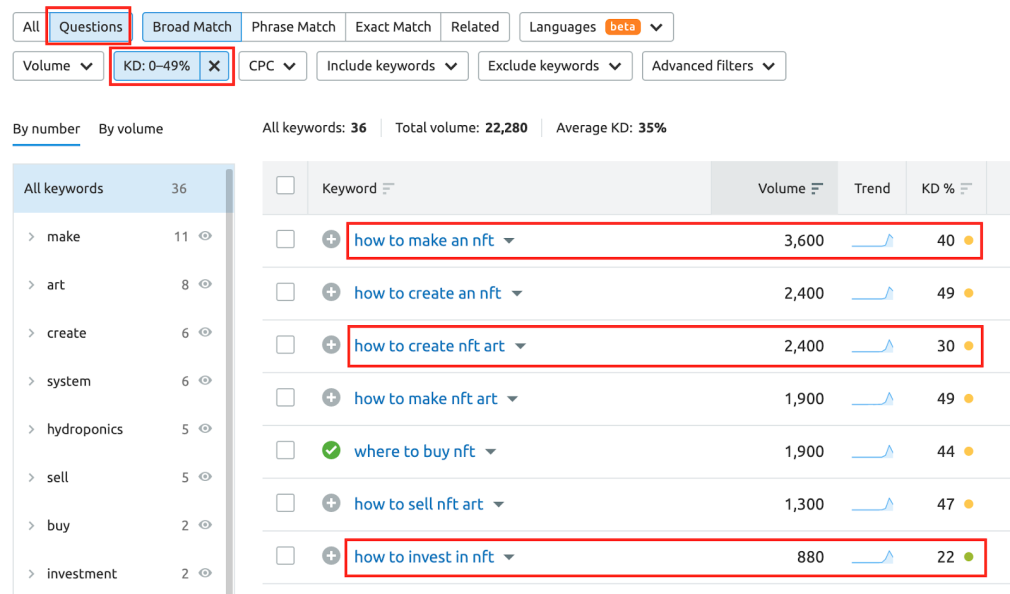1010x594 pixels.
Task: Expand the arrow next to "how to make nft art"
Action: click(513, 398)
